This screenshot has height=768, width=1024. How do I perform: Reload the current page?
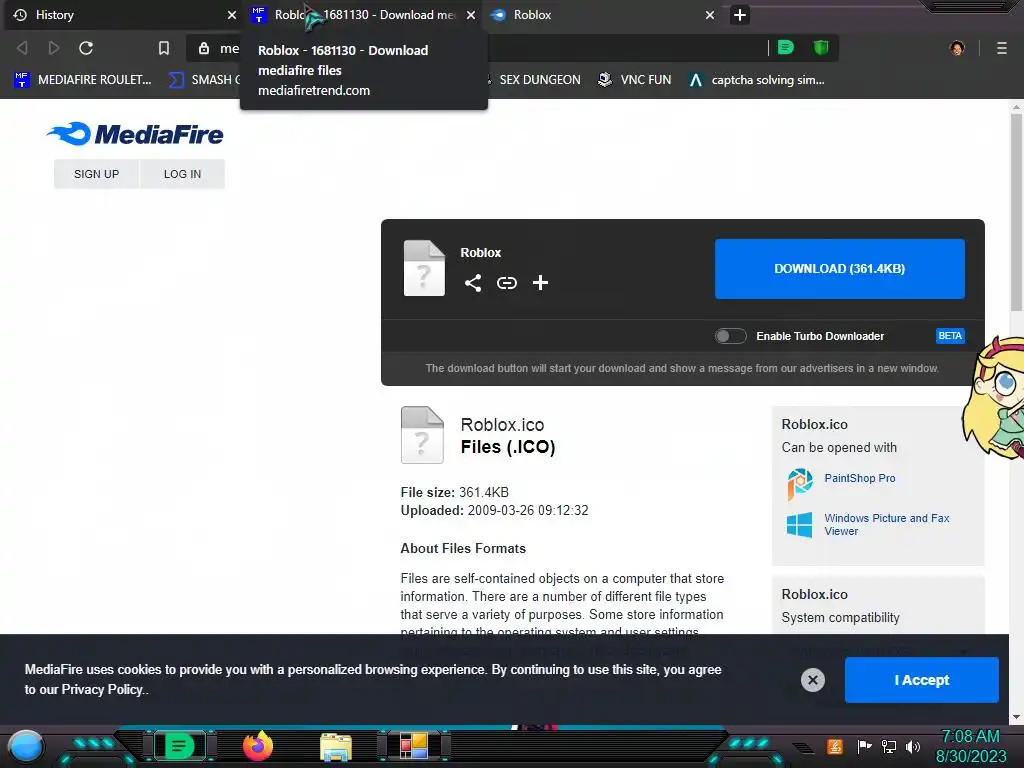click(x=86, y=48)
